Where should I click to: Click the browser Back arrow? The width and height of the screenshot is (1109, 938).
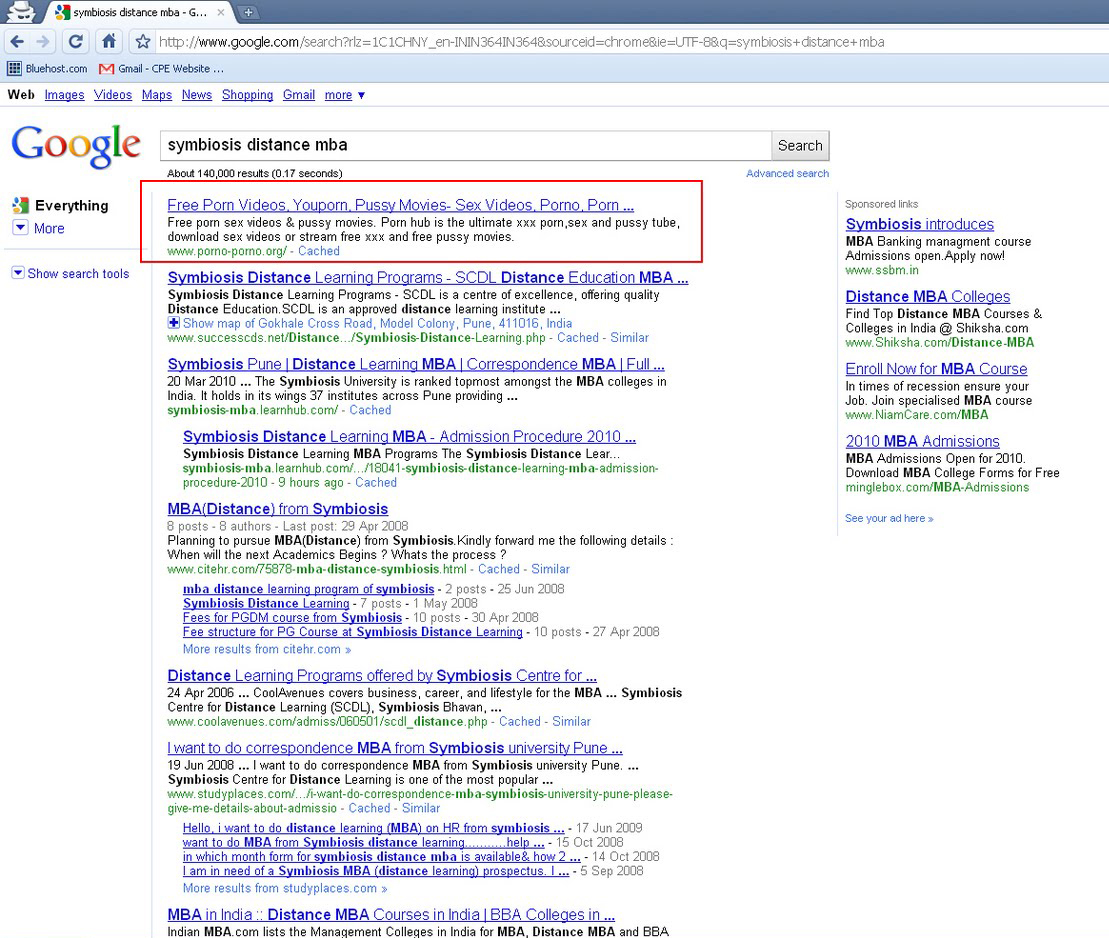(x=18, y=42)
